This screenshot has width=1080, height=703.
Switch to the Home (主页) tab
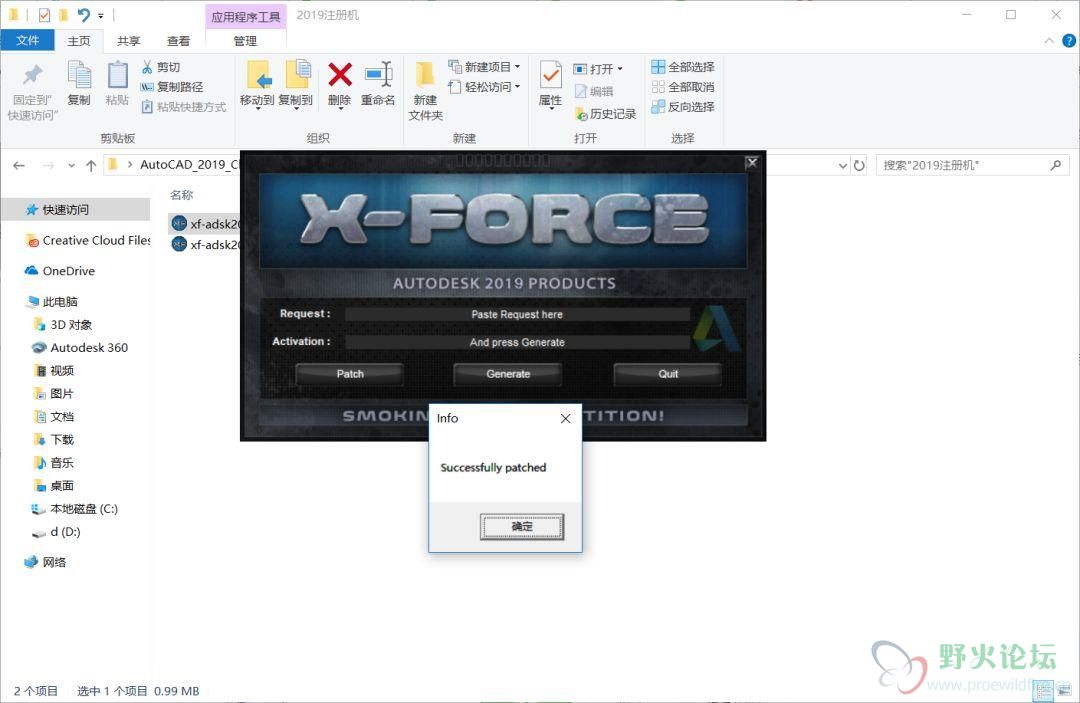(x=79, y=41)
